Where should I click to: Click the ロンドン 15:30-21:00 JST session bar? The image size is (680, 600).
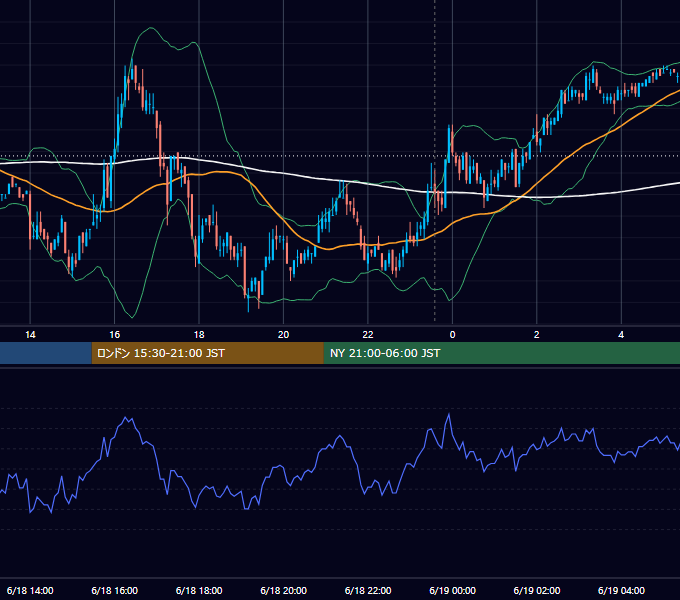click(x=207, y=353)
